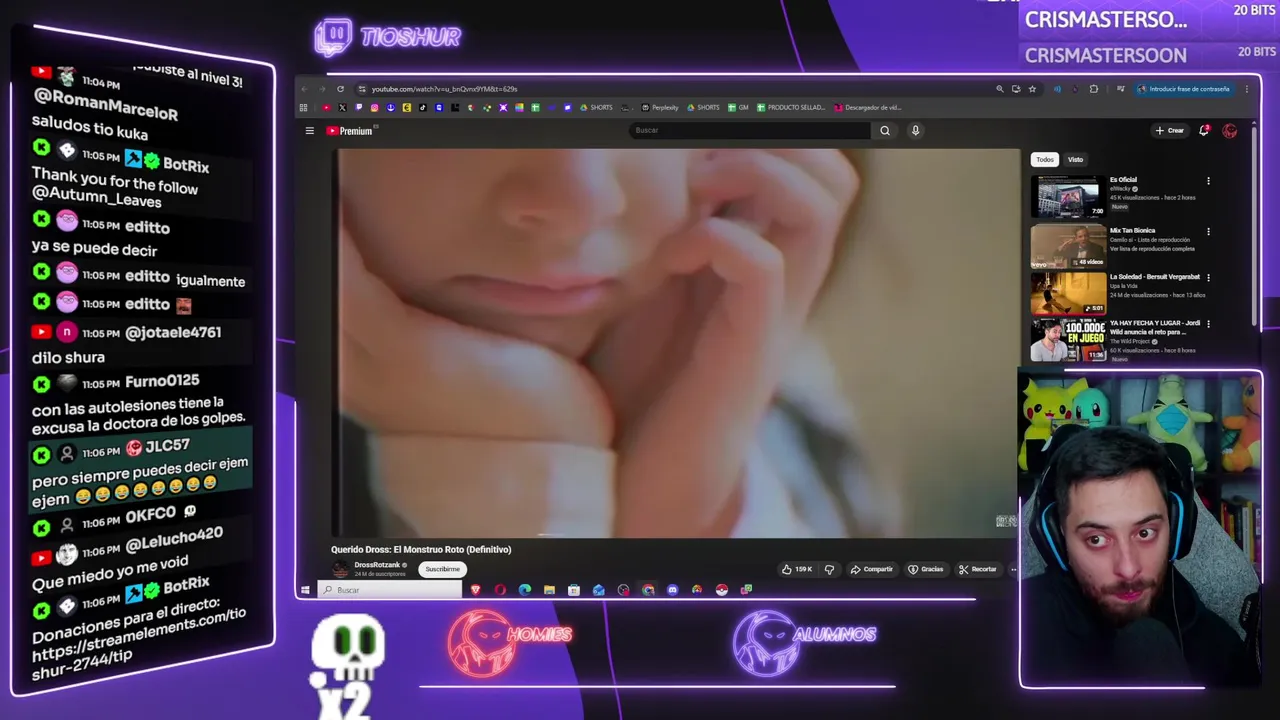Open Microsoft Store from taskbar
1280x720 pixels.
574,590
